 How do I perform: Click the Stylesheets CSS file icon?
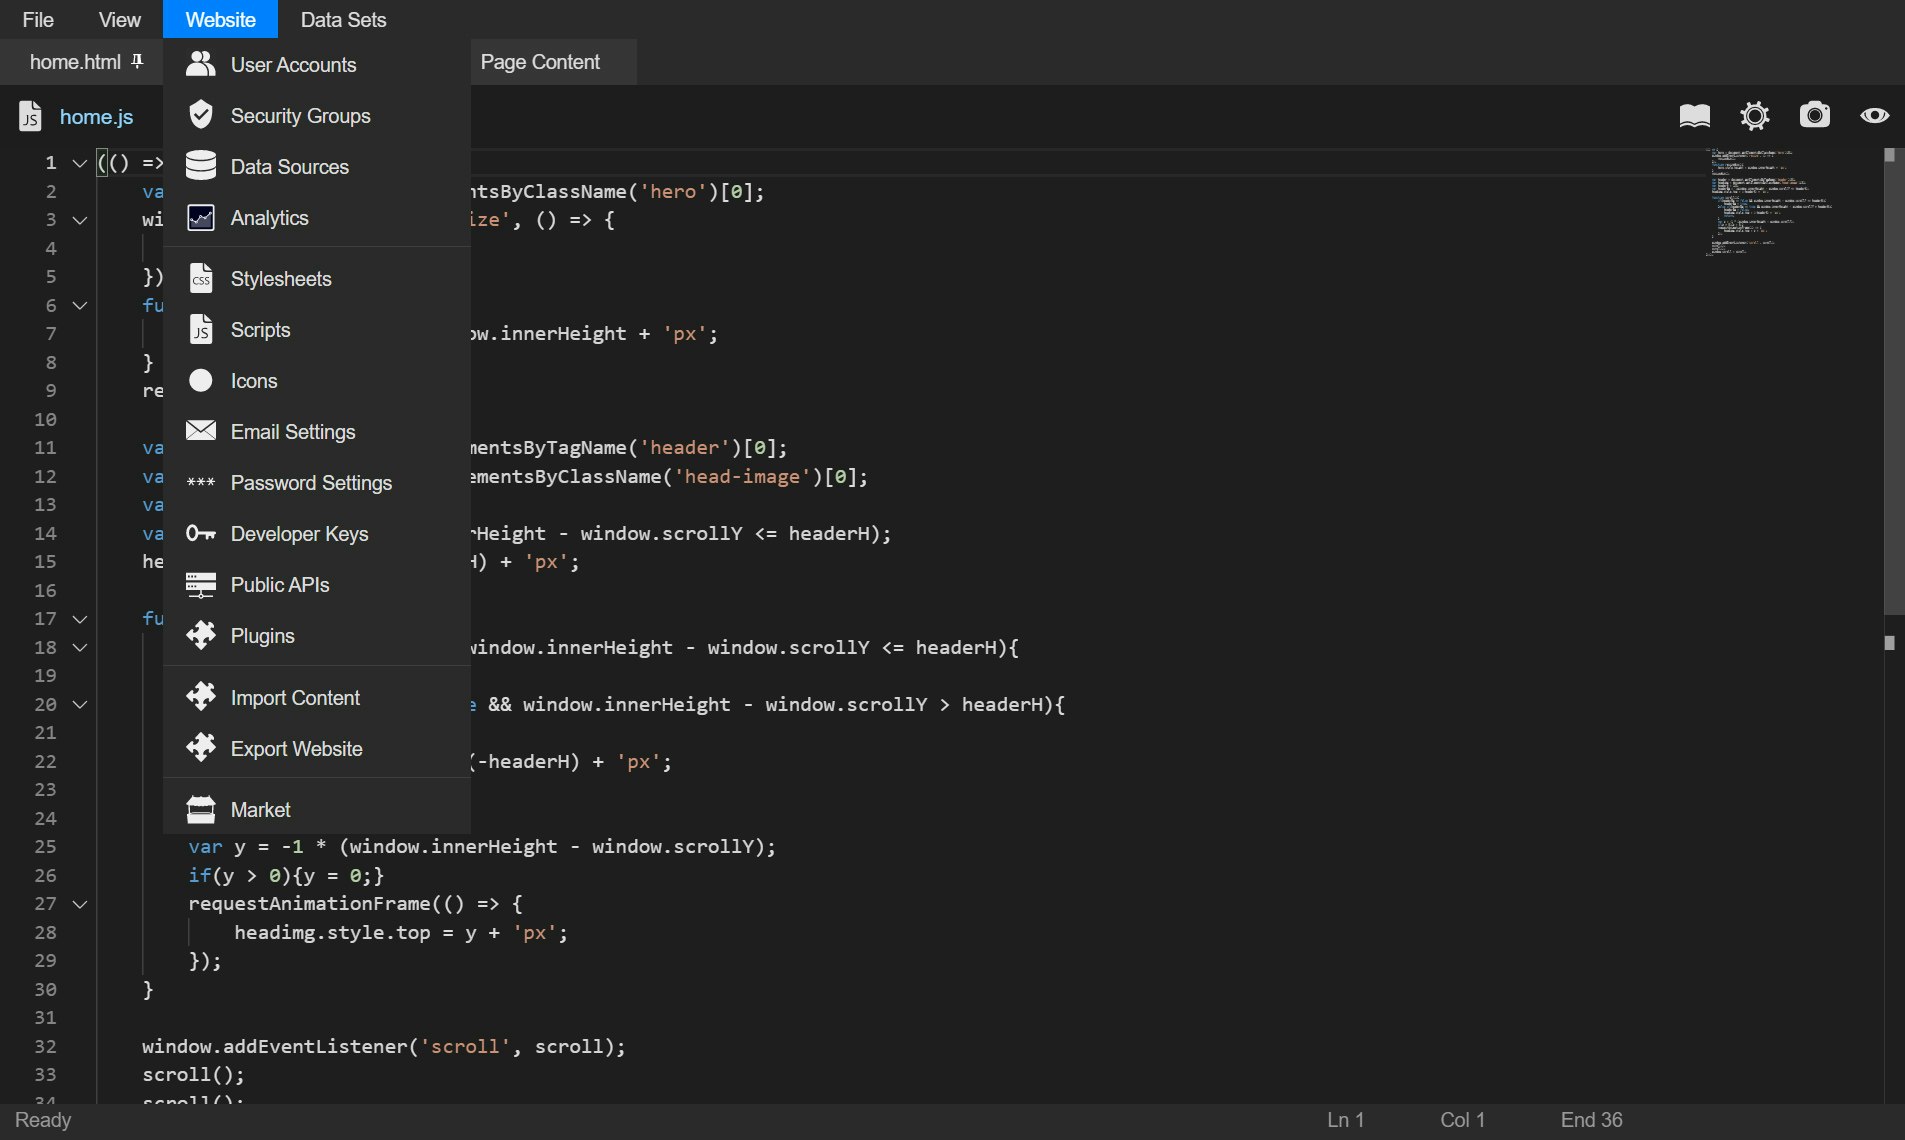coord(201,278)
